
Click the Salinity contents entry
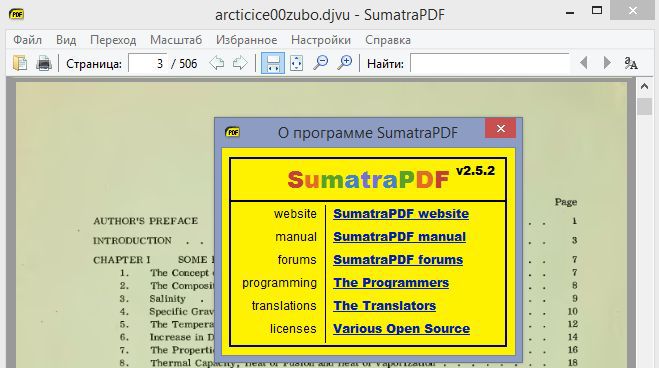(167, 299)
